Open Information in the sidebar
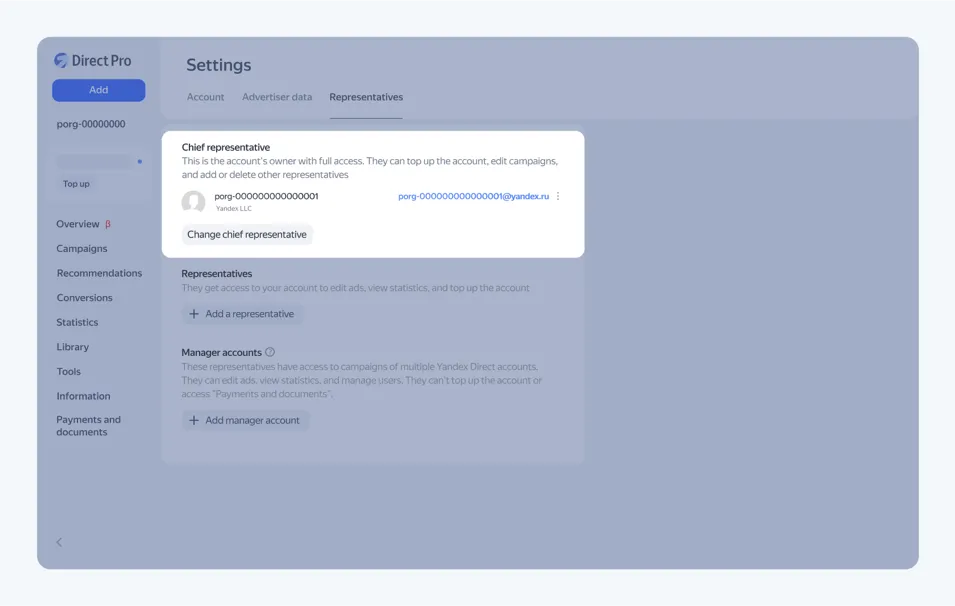The image size is (955, 606). (x=83, y=396)
